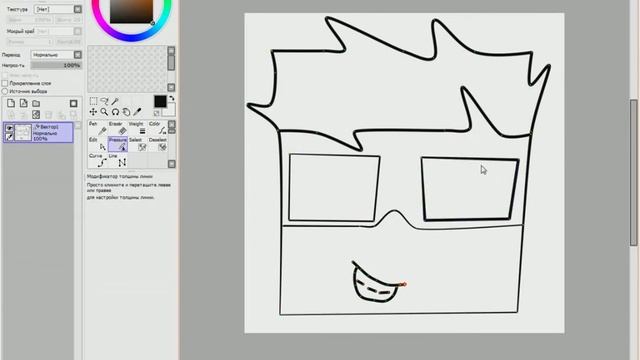Open the Переход blending mode dropdown
Image resolution: width=640 pixels, height=360 pixels.
pos(56,55)
